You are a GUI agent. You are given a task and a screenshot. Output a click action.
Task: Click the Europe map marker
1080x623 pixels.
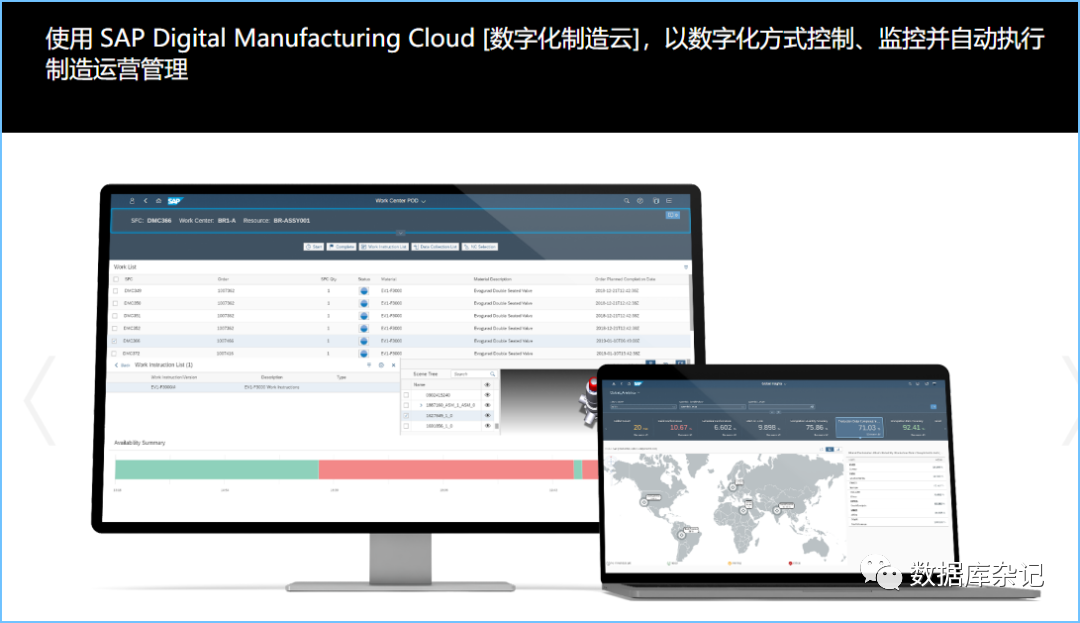click(732, 487)
